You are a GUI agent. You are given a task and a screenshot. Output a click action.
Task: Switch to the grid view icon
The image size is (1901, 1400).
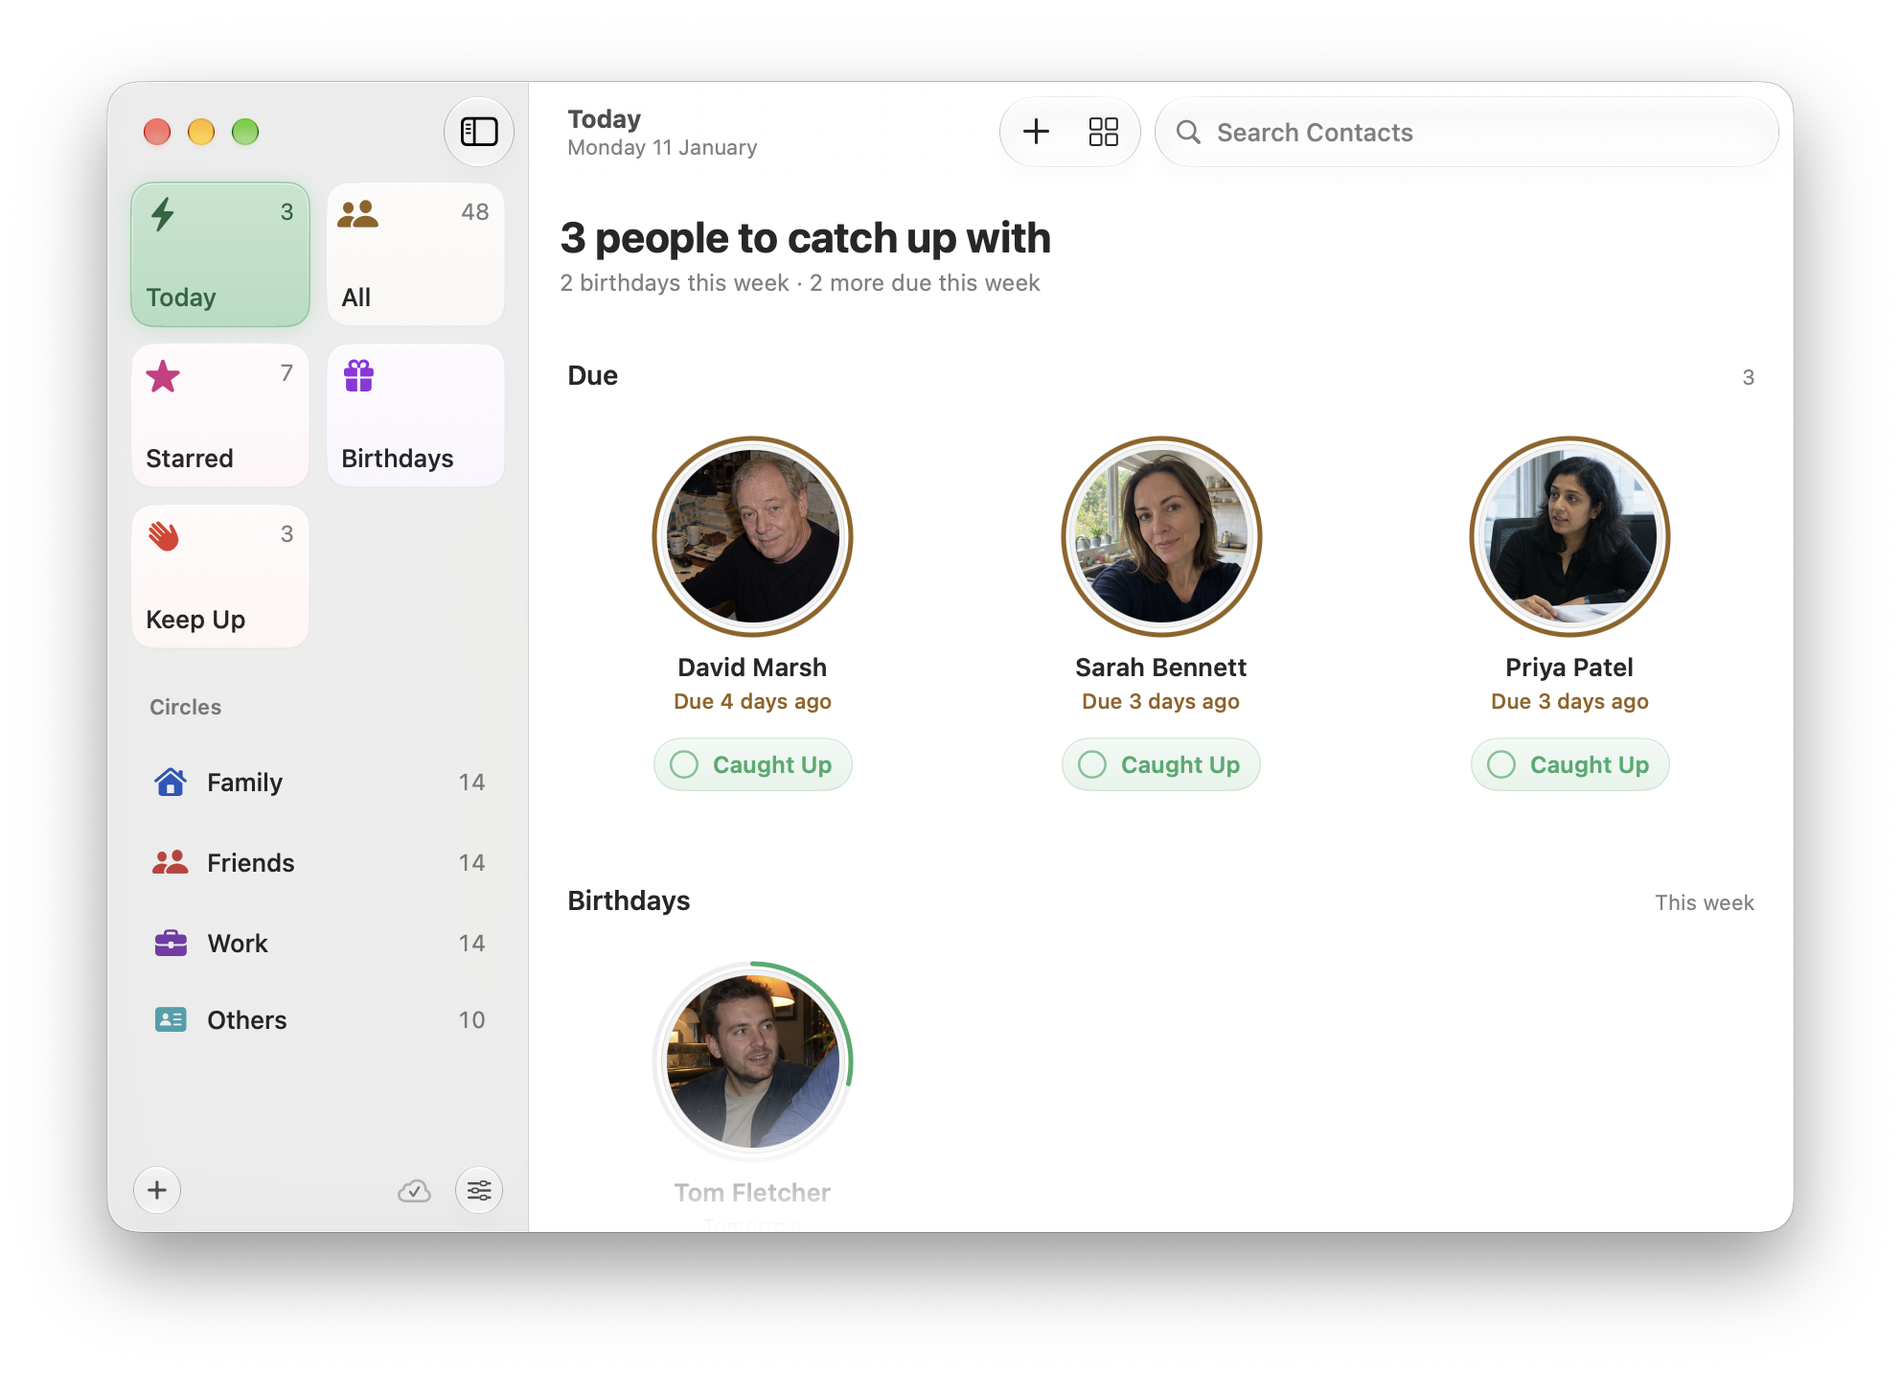[1103, 131]
